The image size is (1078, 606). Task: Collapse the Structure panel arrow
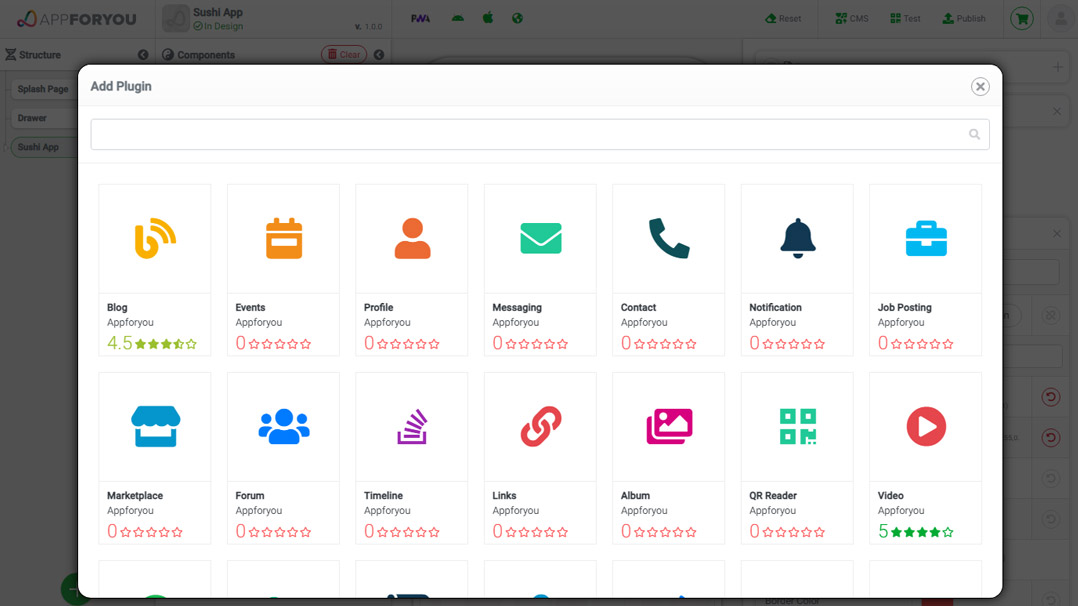point(143,55)
